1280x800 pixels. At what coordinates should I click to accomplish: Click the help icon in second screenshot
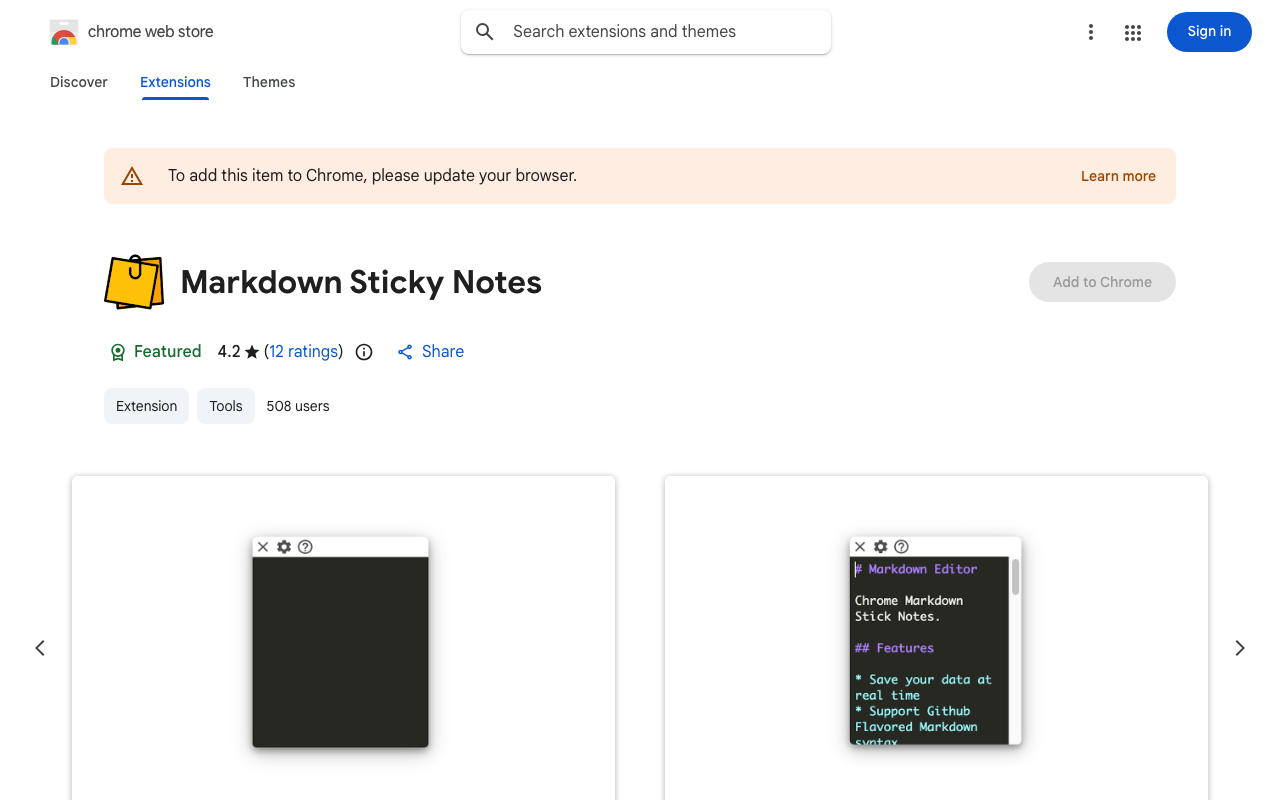pos(902,546)
